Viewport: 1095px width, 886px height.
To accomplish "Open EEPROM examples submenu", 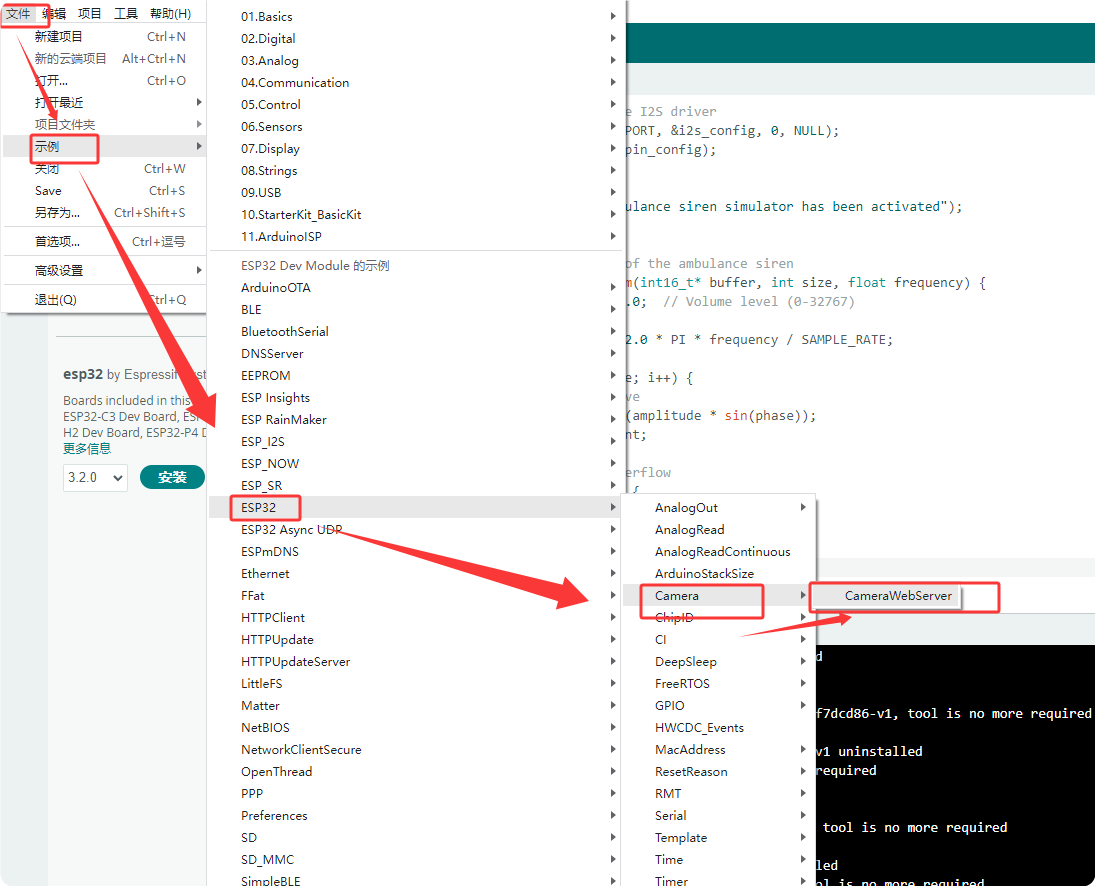I will click(x=417, y=376).
